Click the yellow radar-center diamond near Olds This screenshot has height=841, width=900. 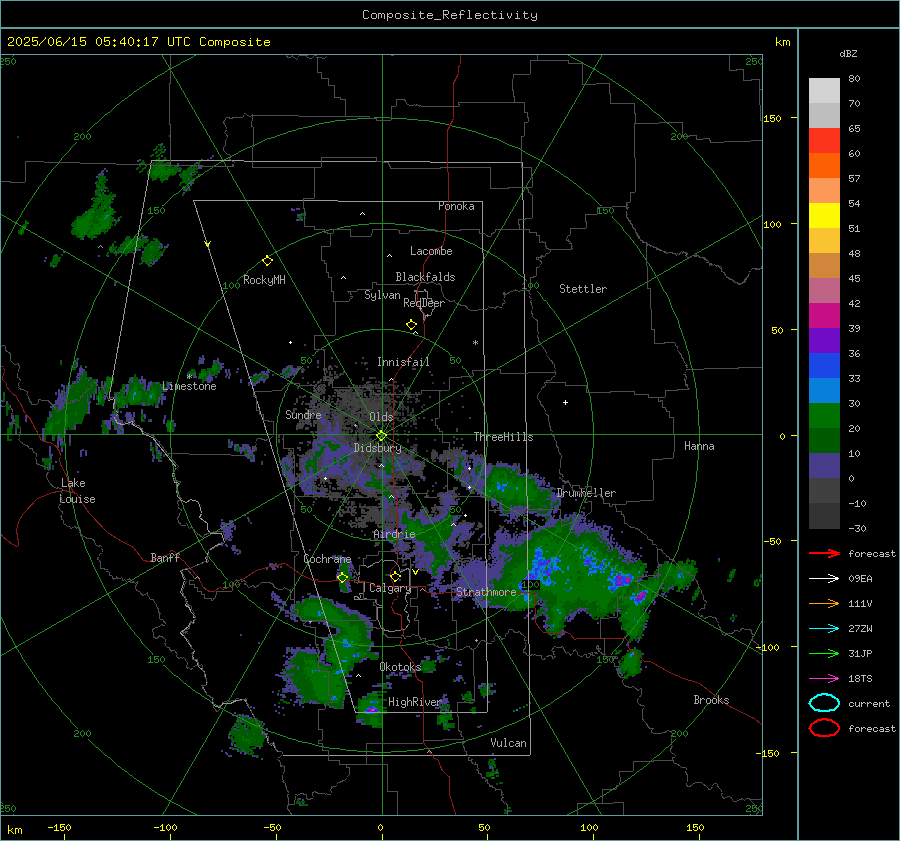click(381, 436)
